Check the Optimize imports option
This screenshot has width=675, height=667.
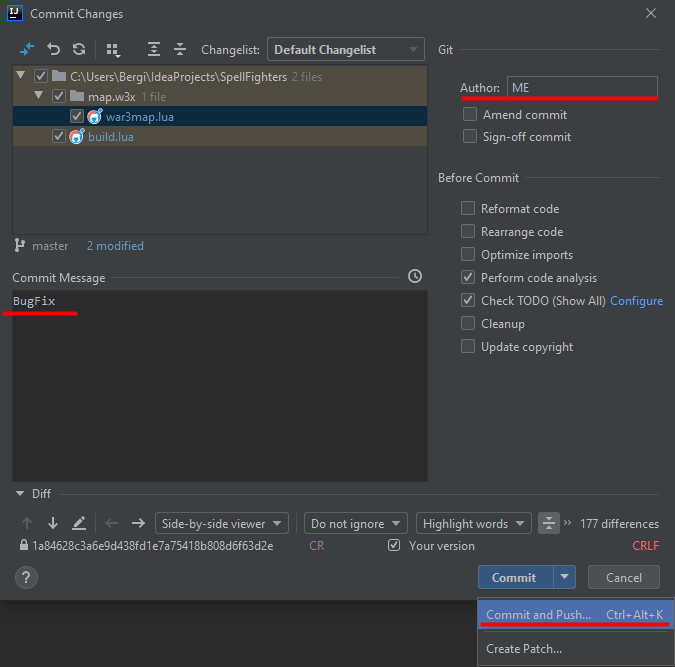pyautogui.click(x=468, y=254)
